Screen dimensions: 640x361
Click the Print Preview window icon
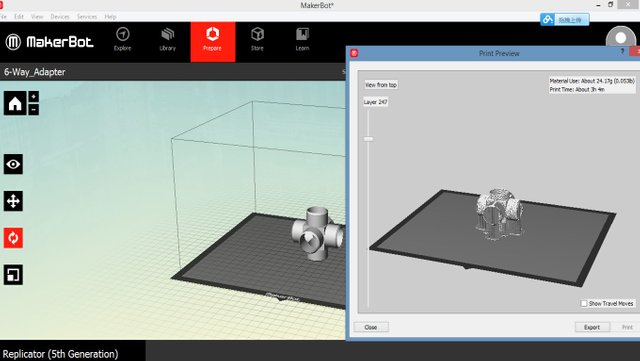coord(354,53)
